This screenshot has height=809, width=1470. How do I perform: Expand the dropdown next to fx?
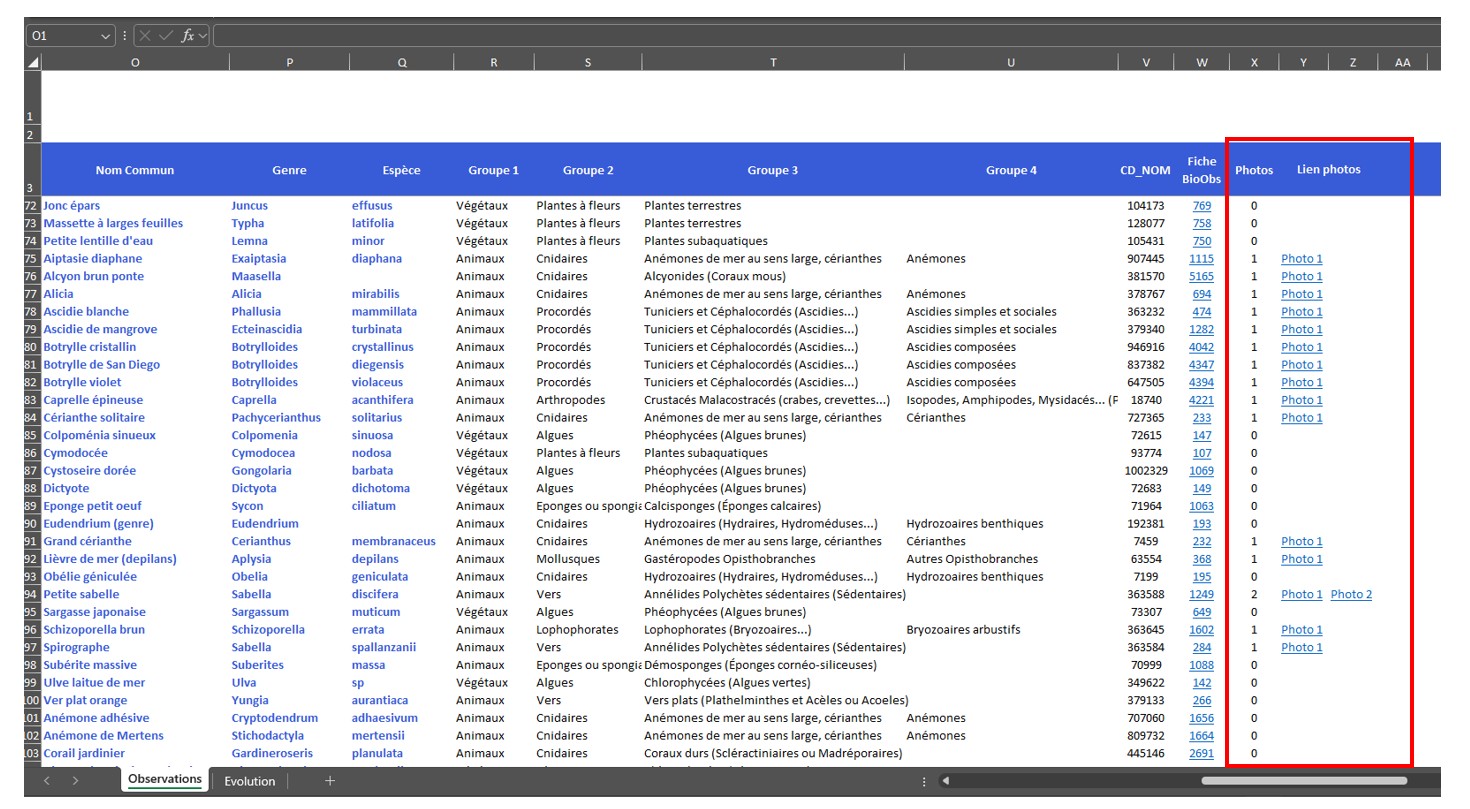[203, 36]
